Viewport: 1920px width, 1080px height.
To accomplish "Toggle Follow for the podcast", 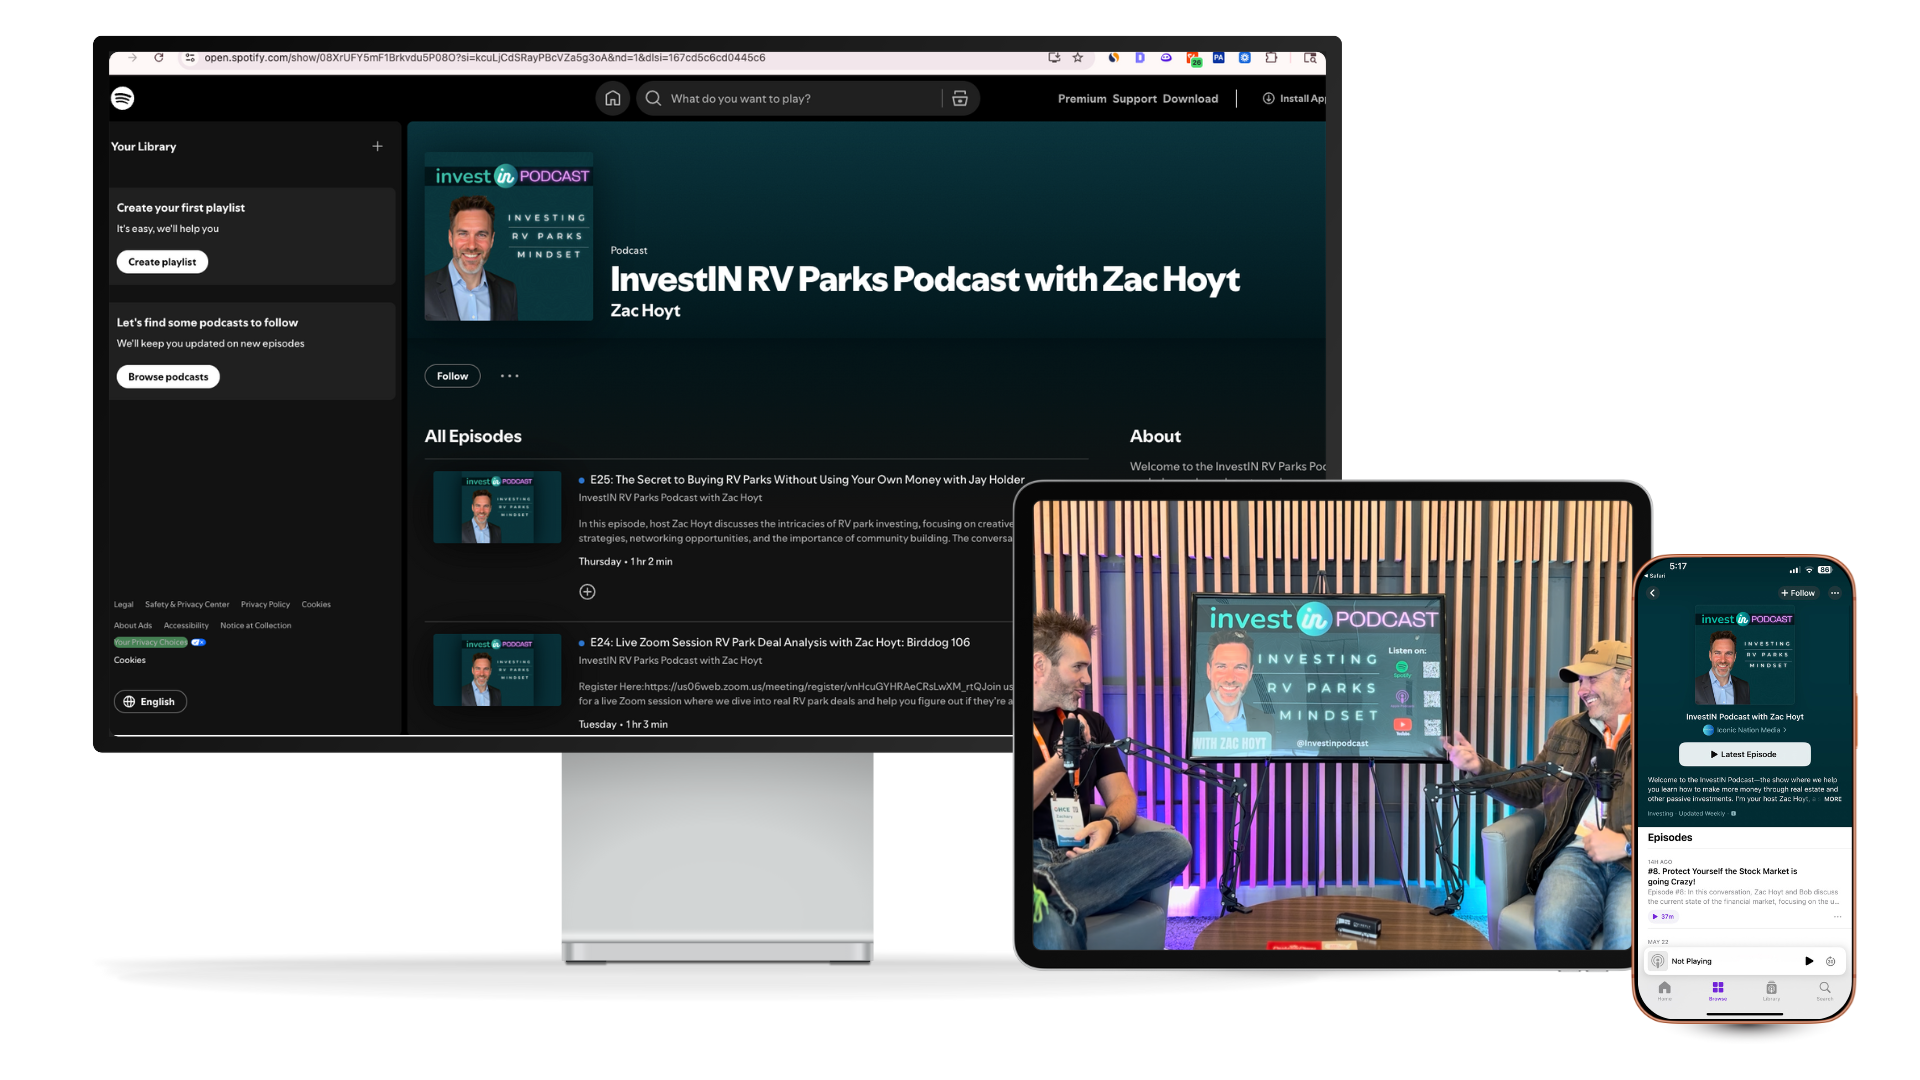I will pyautogui.click(x=452, y=376).
